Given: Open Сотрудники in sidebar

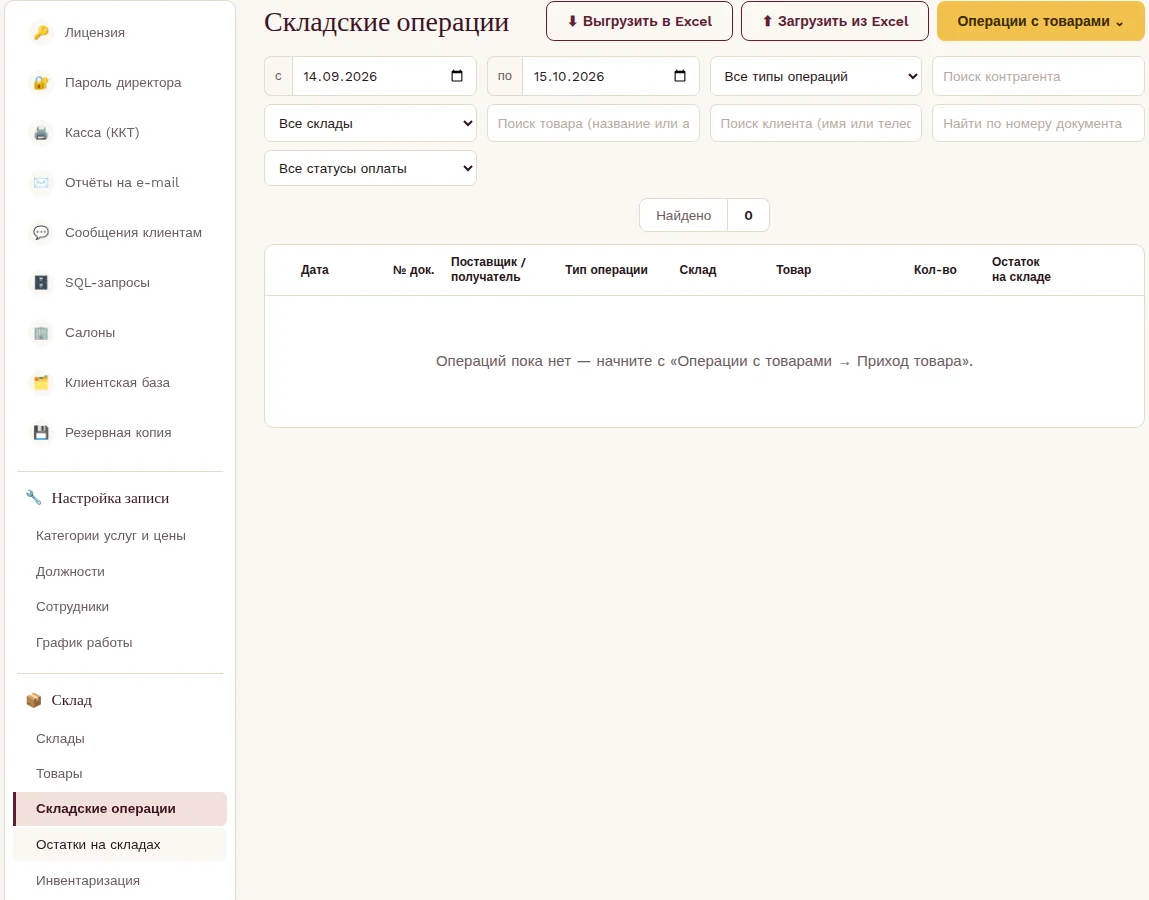Looking at the screenshot, I should pyautogui.click(x=119, y=607).
